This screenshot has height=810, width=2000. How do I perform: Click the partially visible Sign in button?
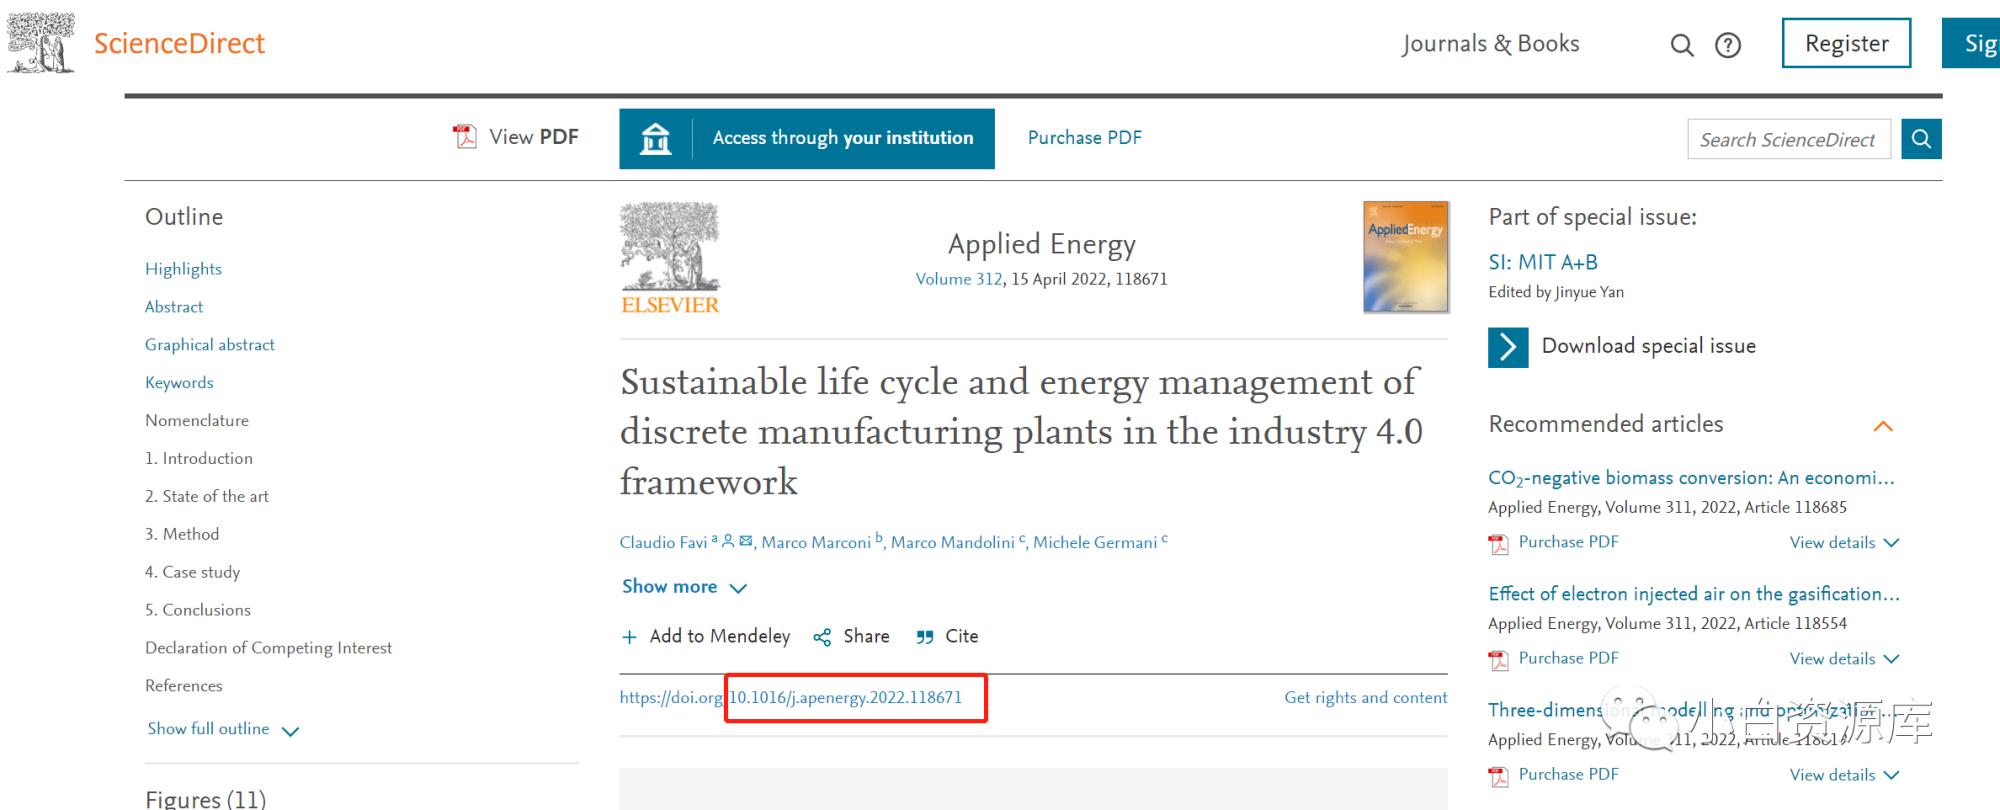click(1971, 43)
